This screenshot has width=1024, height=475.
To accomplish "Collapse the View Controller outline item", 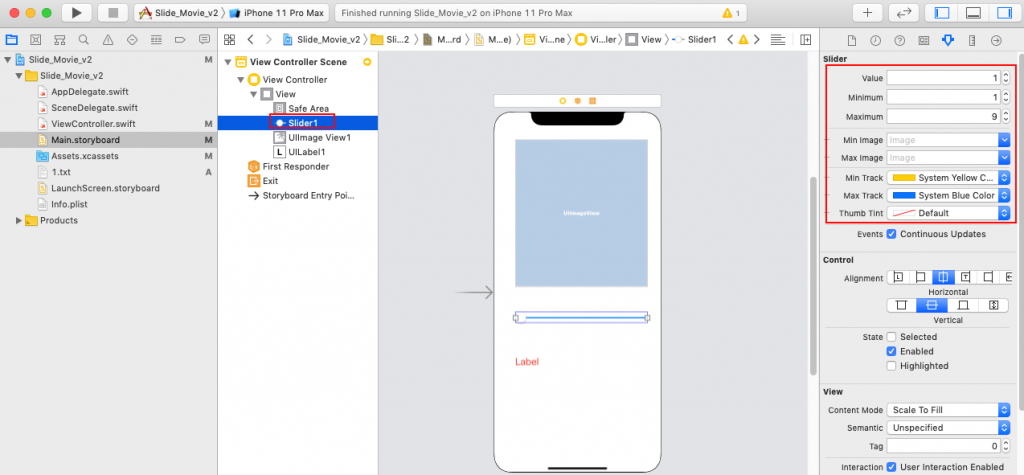I will [x=240, y=80].
